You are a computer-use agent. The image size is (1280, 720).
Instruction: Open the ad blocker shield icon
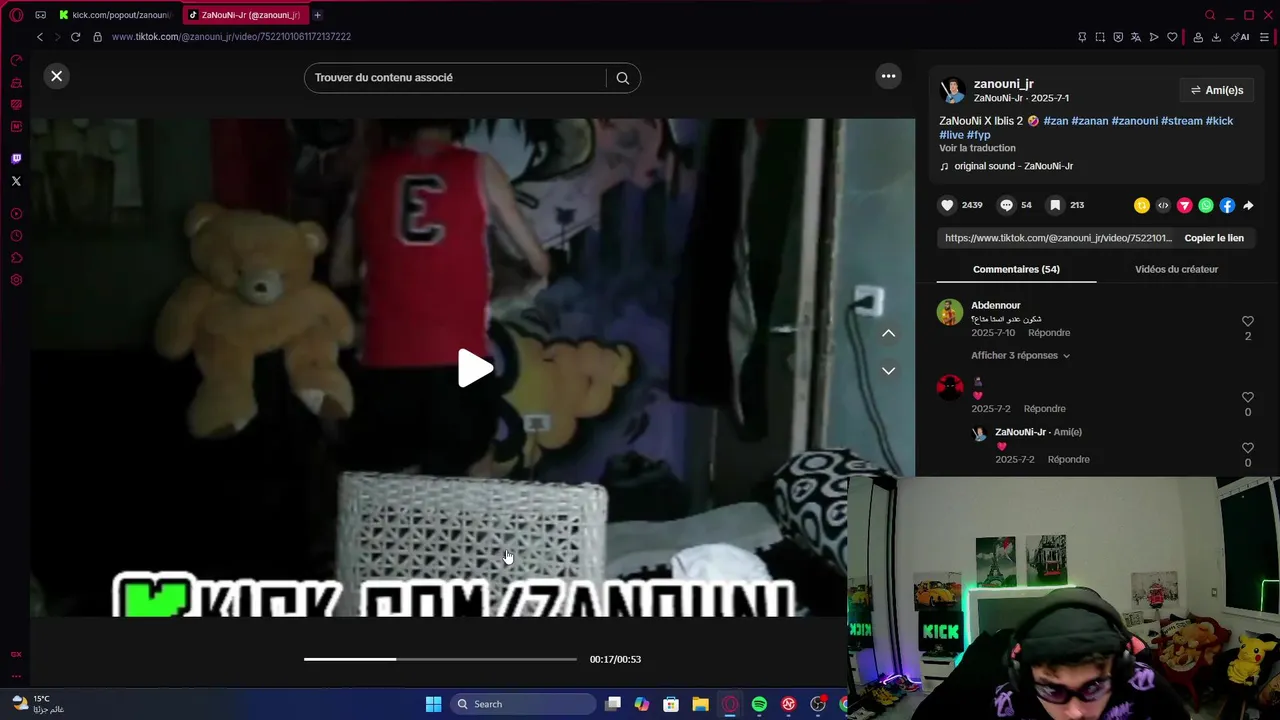tap(1118, 37)
